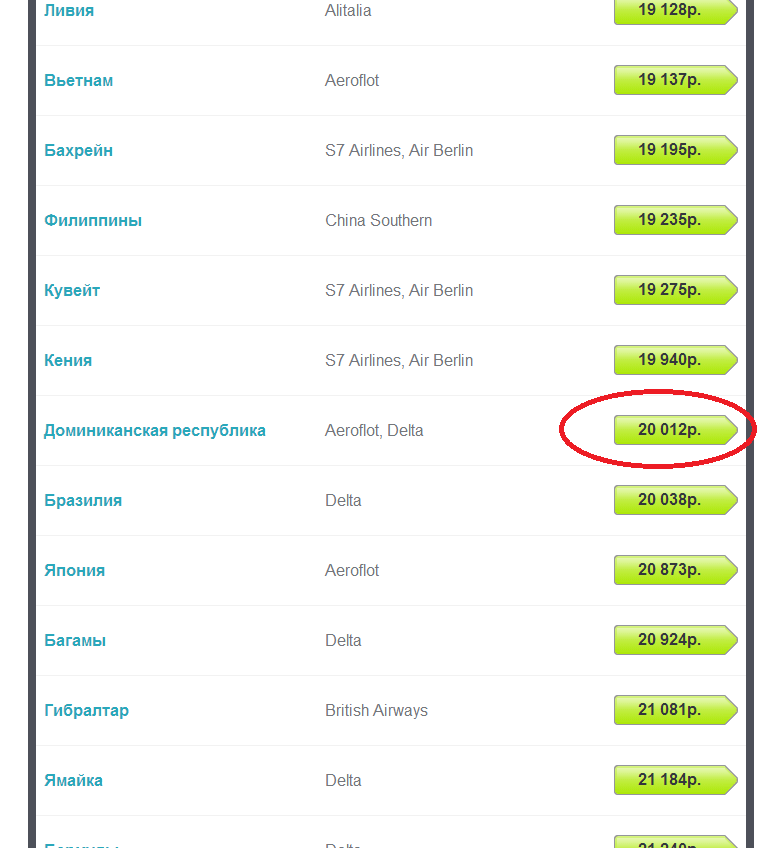768x848 pixels.
Task: Click the 21 081р. Gibraltar price button
Action: pos(676,710)
